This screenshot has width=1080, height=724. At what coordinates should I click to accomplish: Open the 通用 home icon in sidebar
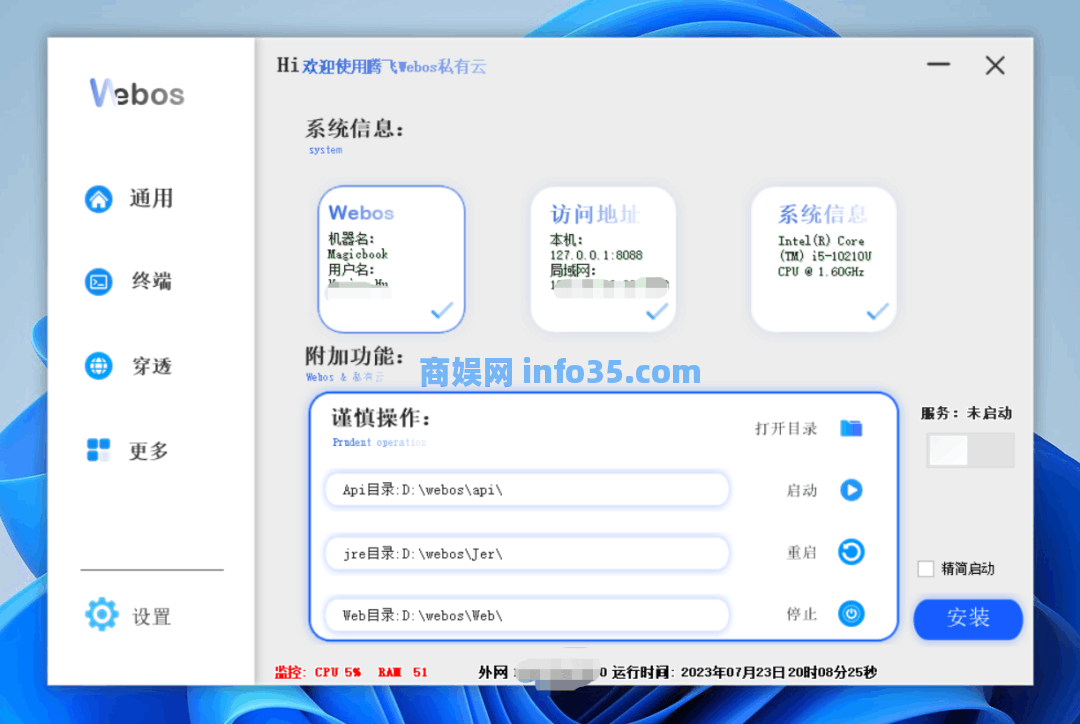pyautogui.click(x=98, y=199)
